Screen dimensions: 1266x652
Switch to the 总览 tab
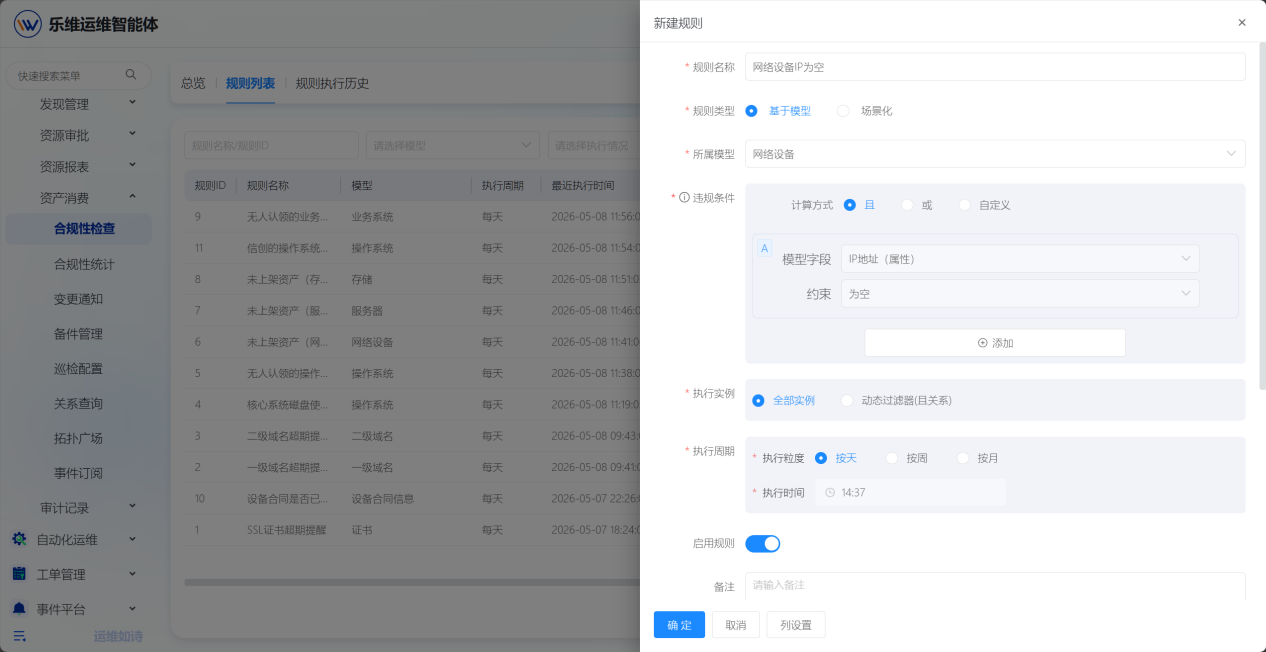tap(193, 83)
